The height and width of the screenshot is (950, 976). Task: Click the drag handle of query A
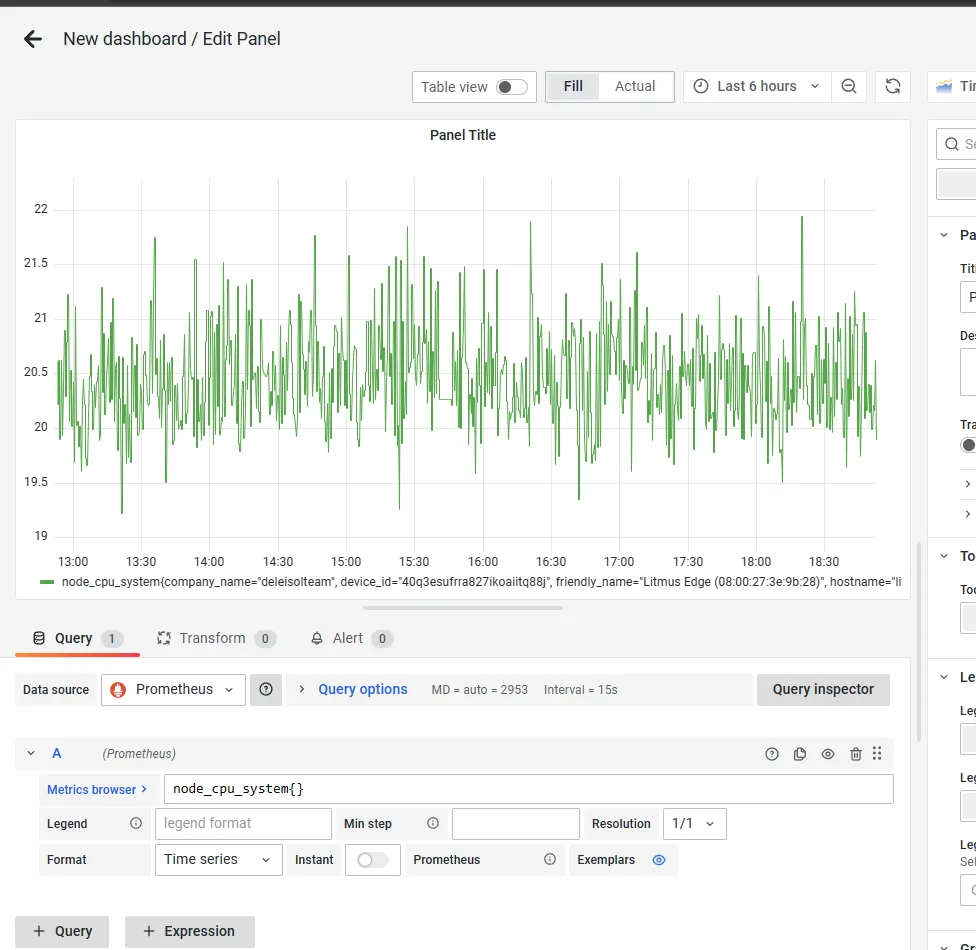tap(877, 754)
